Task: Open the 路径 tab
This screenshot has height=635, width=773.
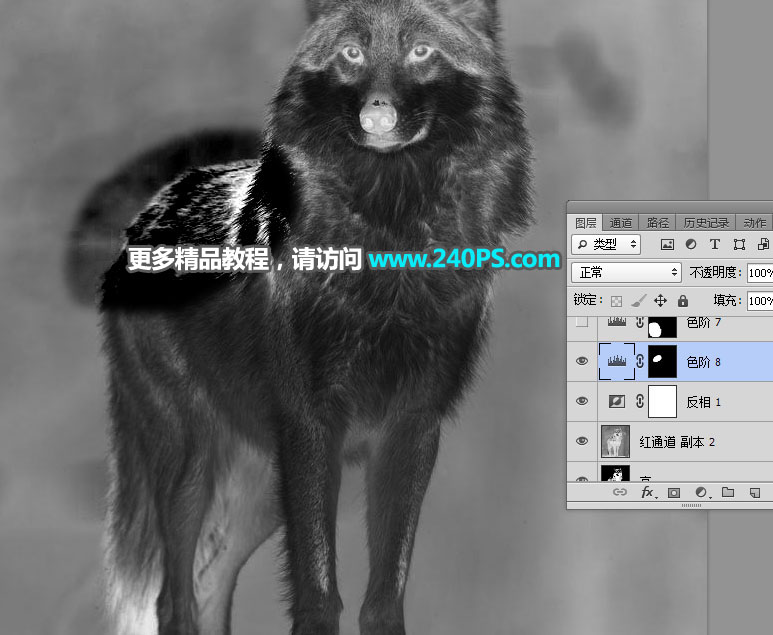Action: tap(658, 223)
